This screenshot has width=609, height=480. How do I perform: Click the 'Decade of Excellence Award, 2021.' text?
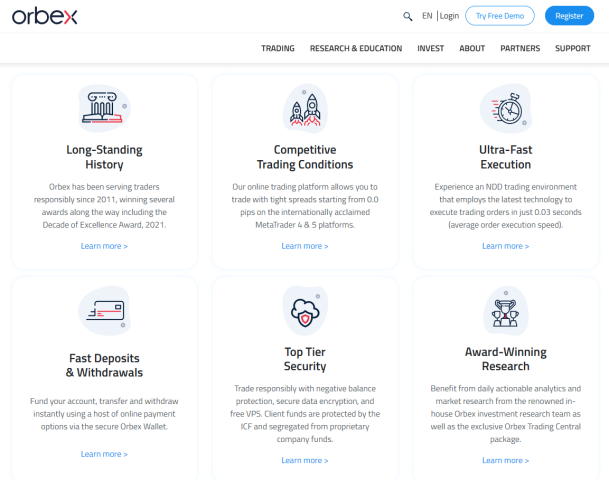pyautogui.click(x=104, y=225)
